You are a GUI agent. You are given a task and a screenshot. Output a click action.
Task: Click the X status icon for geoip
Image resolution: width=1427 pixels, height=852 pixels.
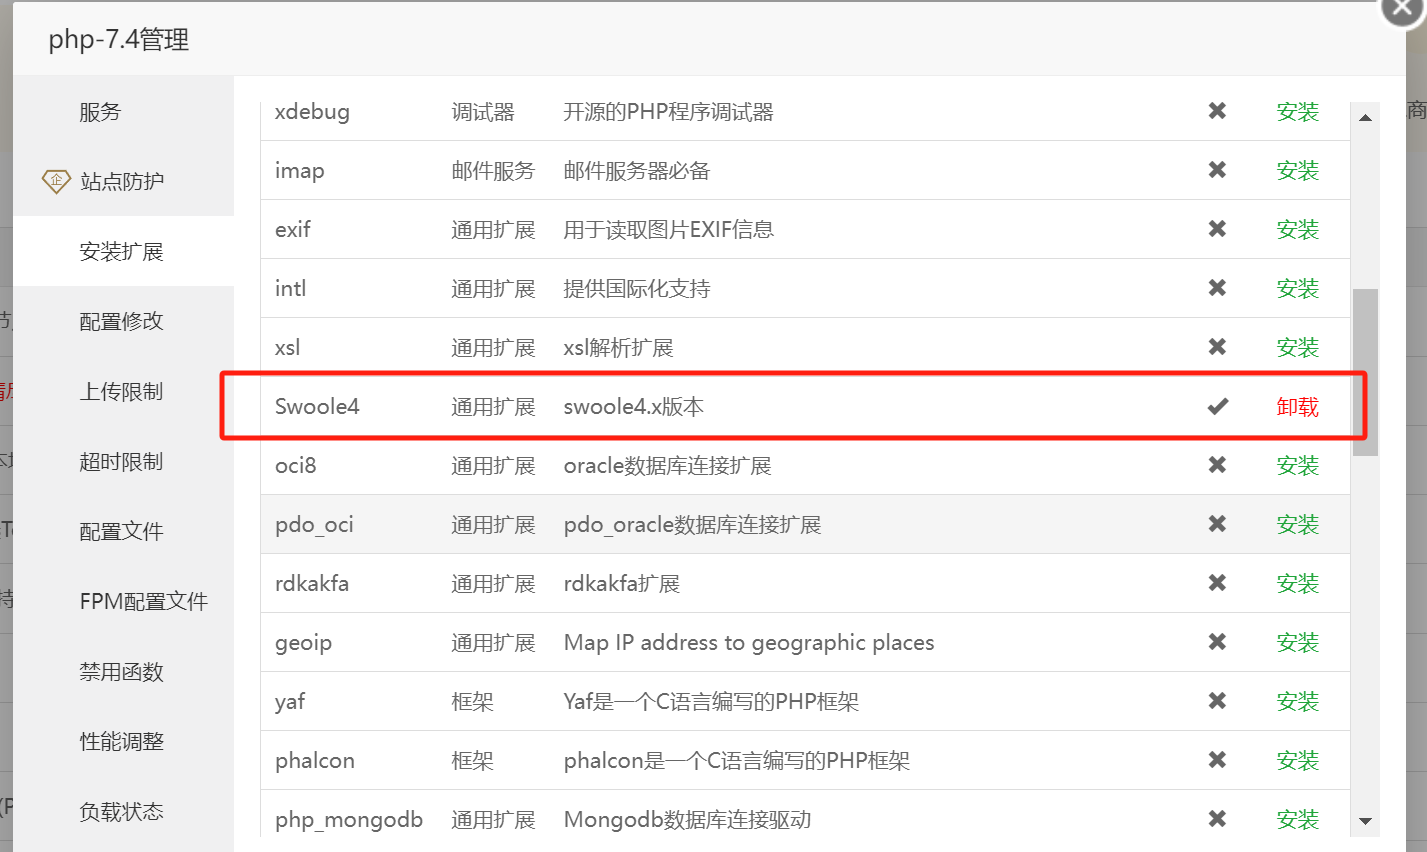coord(1217,642)
